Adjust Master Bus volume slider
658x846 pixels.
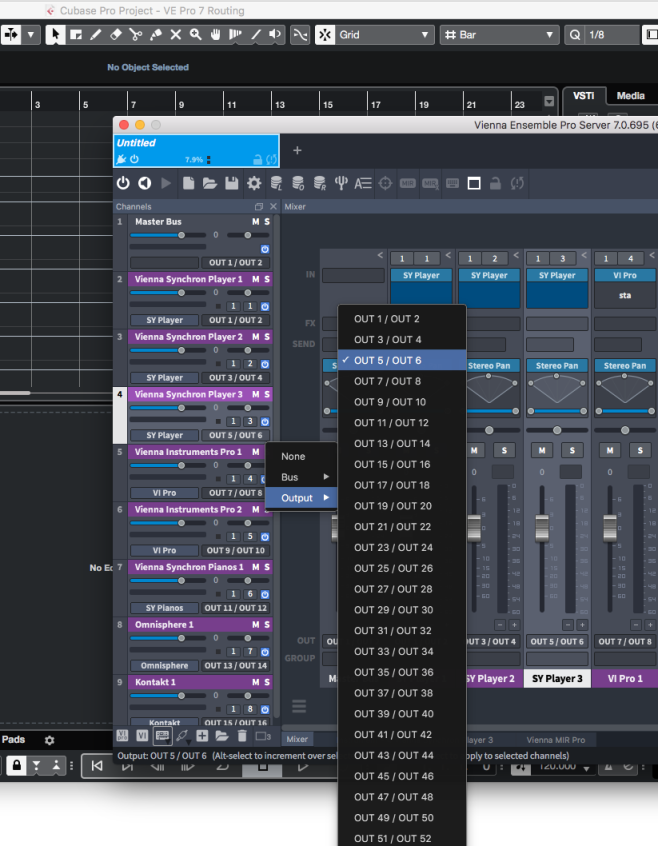(x=168, y=235)
